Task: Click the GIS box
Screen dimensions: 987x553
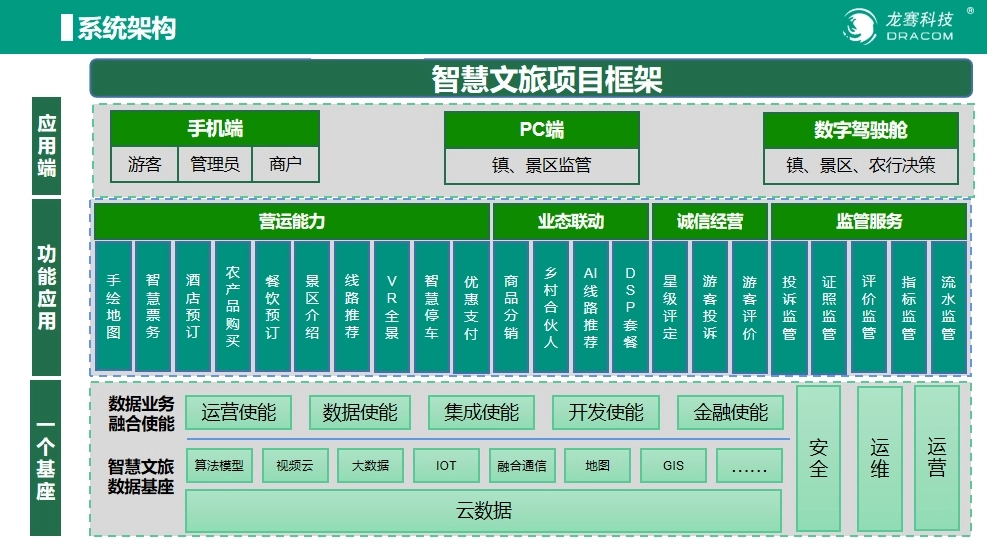Action: [673, 466]
